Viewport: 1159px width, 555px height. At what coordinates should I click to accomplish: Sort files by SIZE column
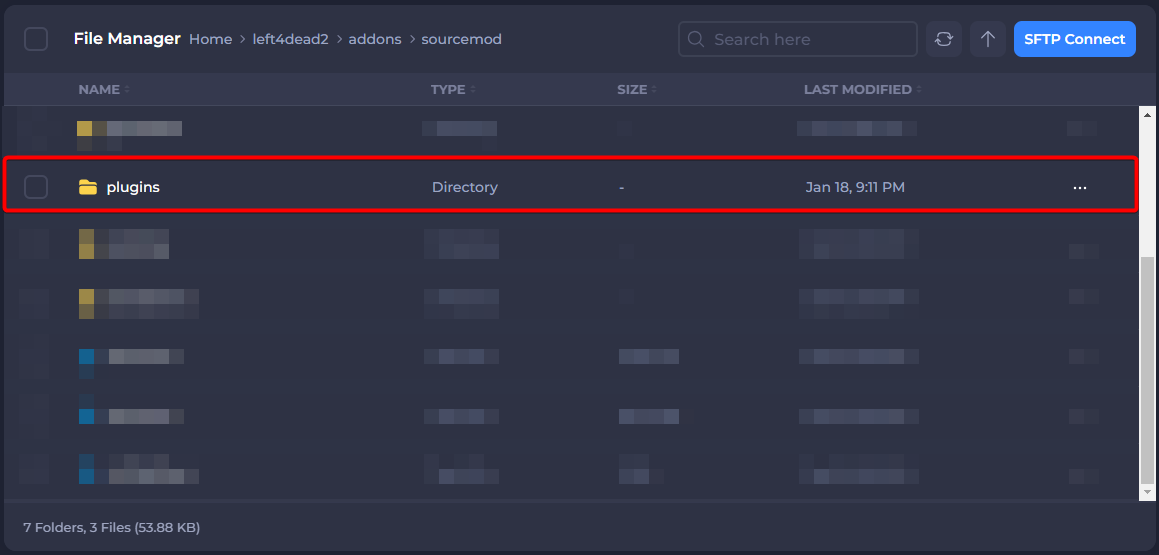point(633,89)
